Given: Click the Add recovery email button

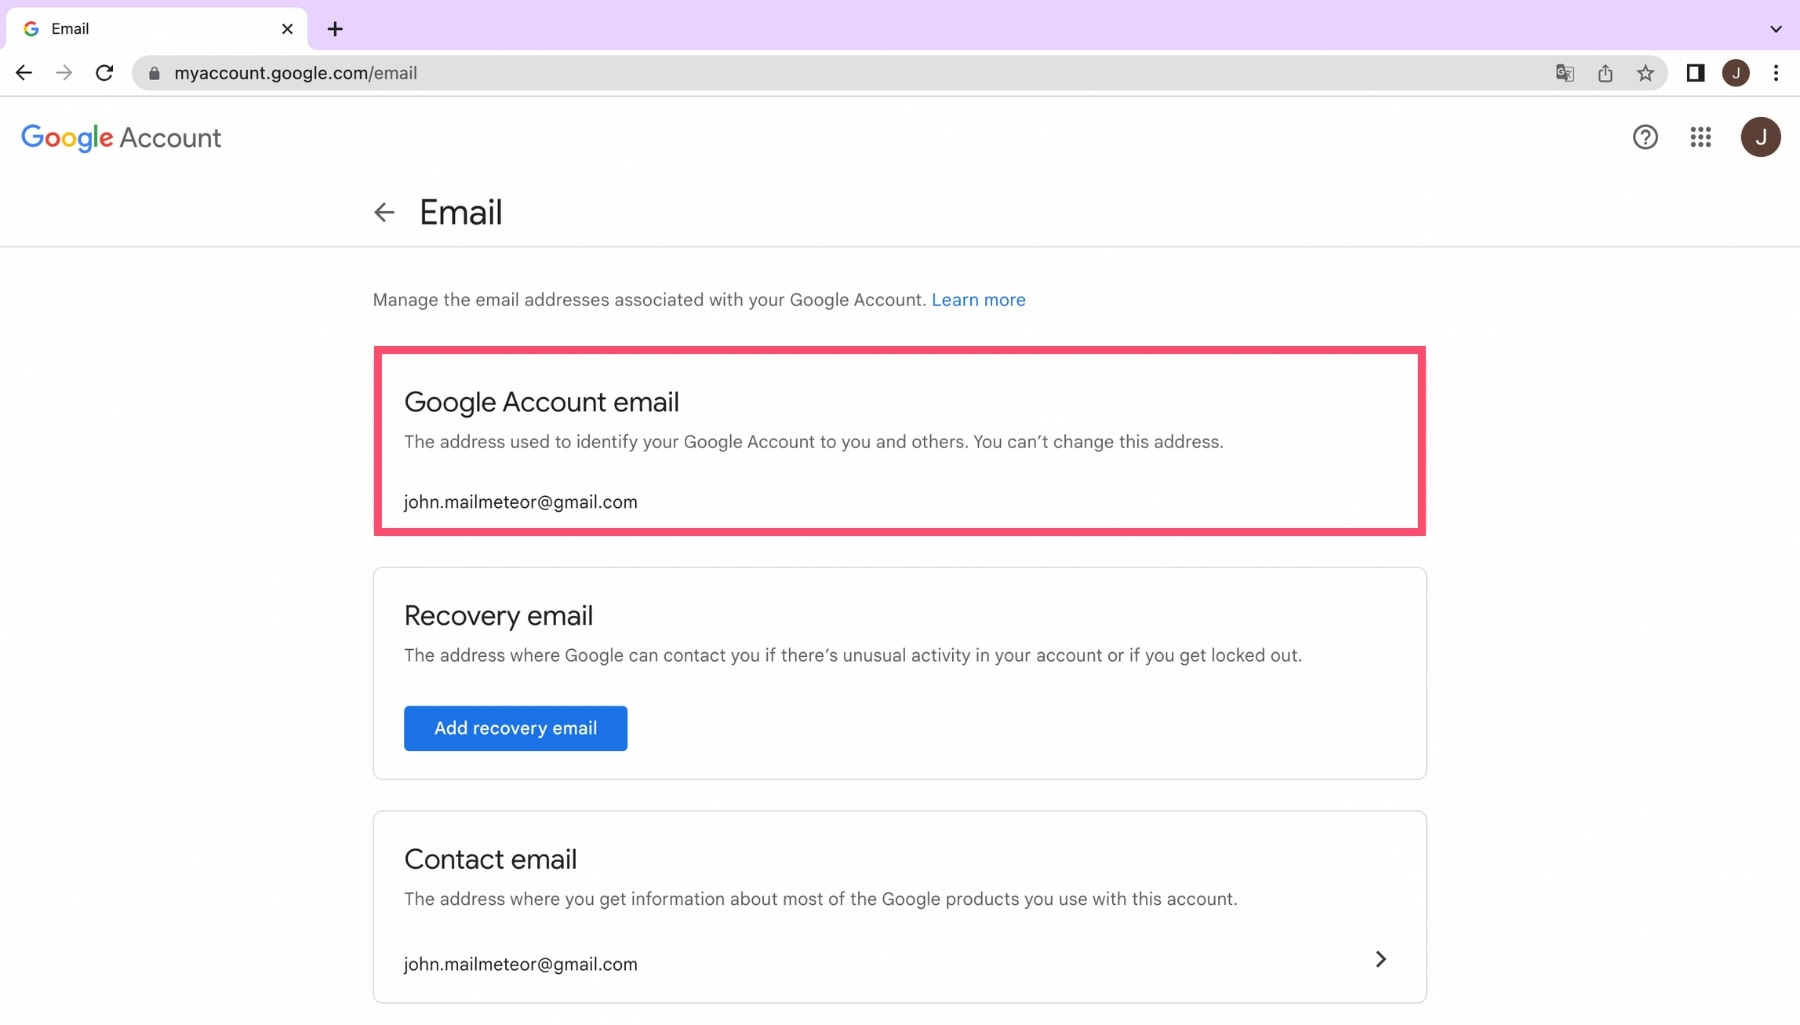Looking at the screenshot, I should [515, 728].
